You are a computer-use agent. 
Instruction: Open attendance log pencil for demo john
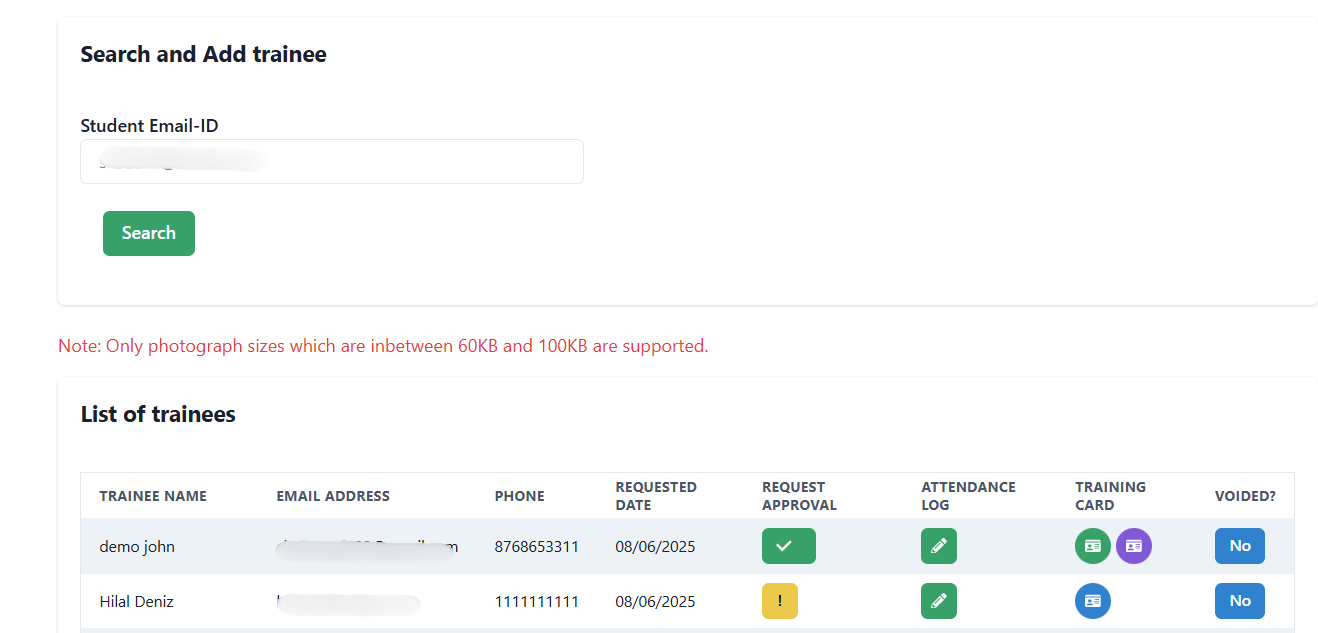click(938, 546)
